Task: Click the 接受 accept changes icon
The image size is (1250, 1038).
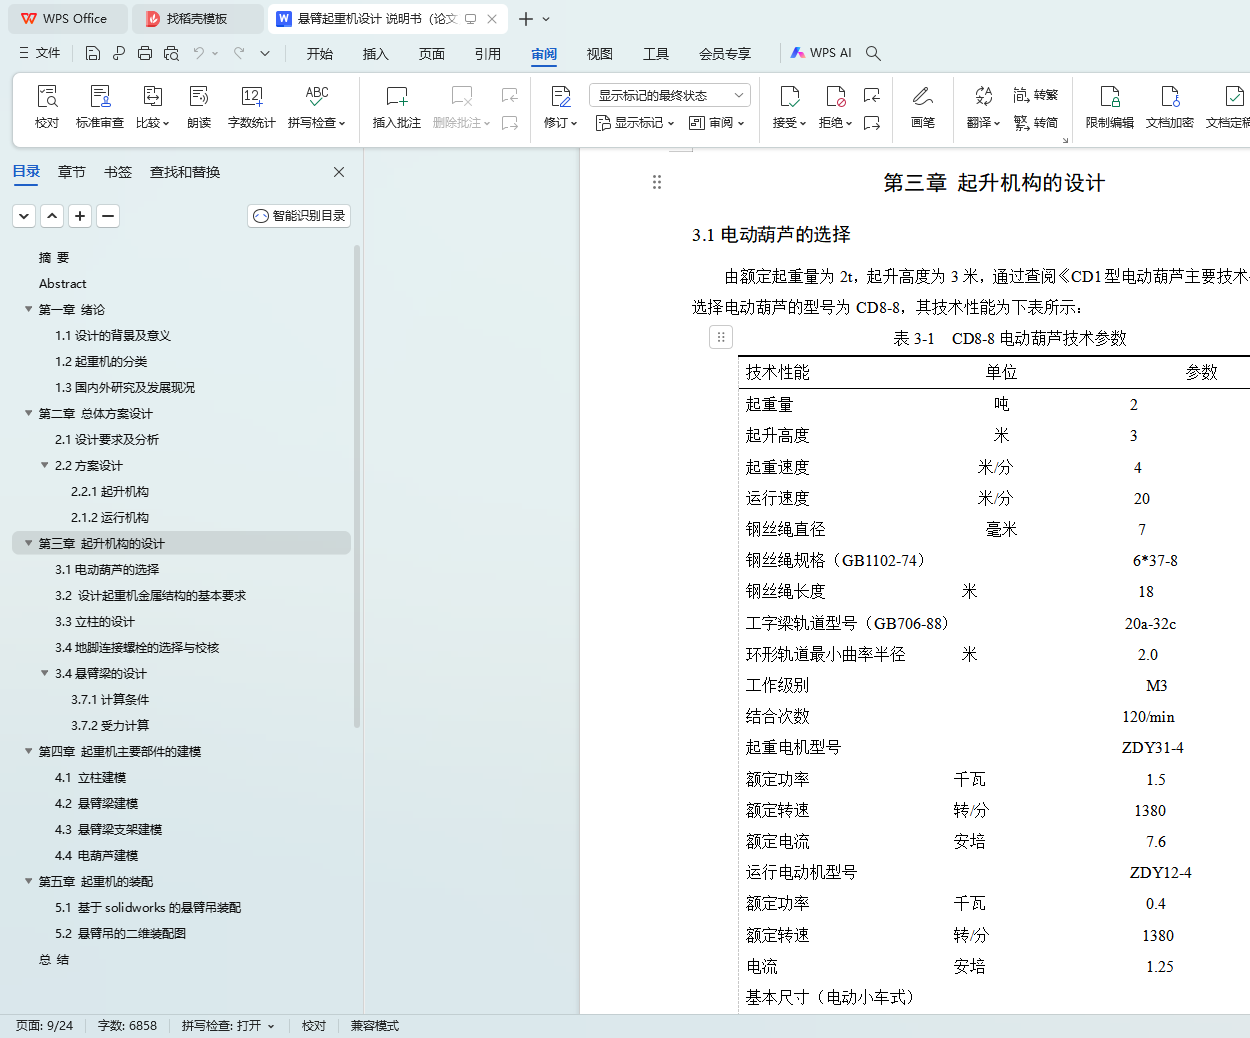Action: (x=790, y=106)
